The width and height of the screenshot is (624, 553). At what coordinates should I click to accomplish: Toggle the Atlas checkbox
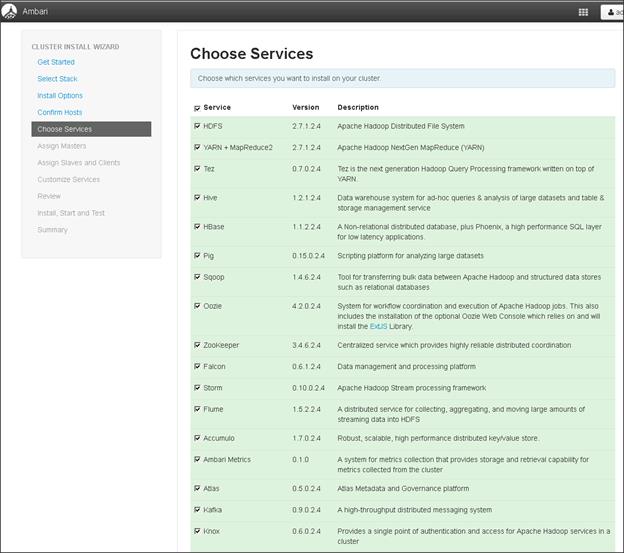[197, 488]
